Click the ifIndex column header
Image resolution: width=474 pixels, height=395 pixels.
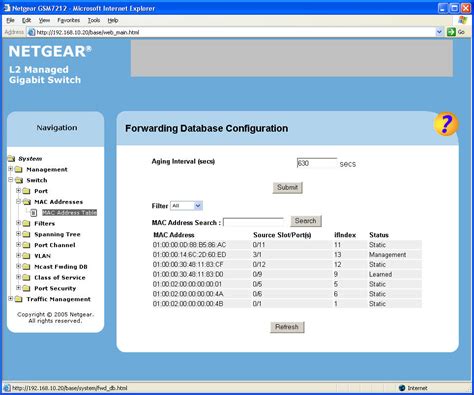click(345, 235)
